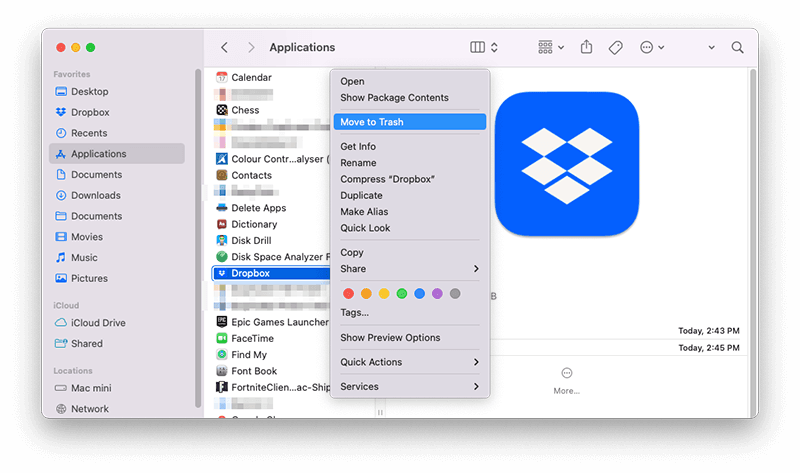This screenshot has height=473, width=800.
Task: Select Mac mini under Locations
Action: [x=91, y=388]
